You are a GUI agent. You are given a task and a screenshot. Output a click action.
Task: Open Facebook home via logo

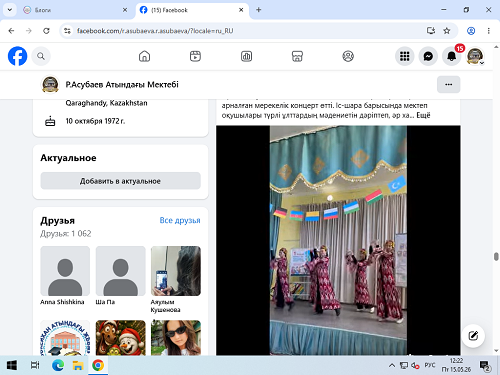(x=17, y=56)
